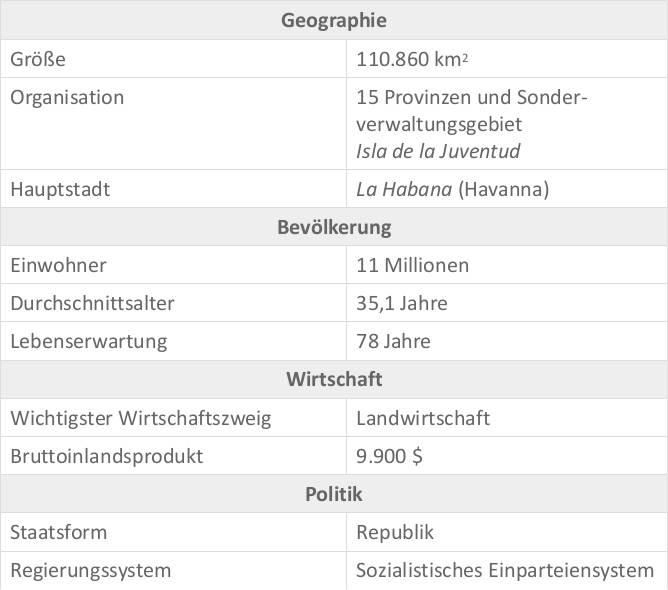Select the Einwohner label cell
This screenshot has width=668, height=590.
point(58,266)
